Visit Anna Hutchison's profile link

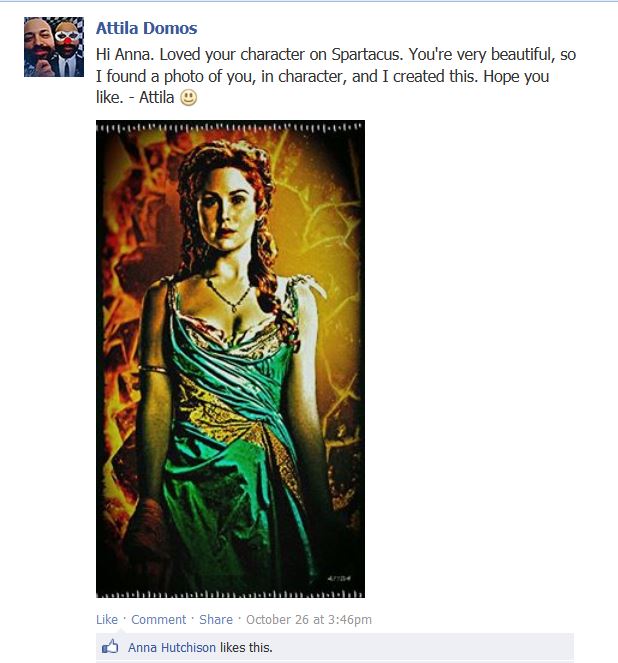(172, 647)
